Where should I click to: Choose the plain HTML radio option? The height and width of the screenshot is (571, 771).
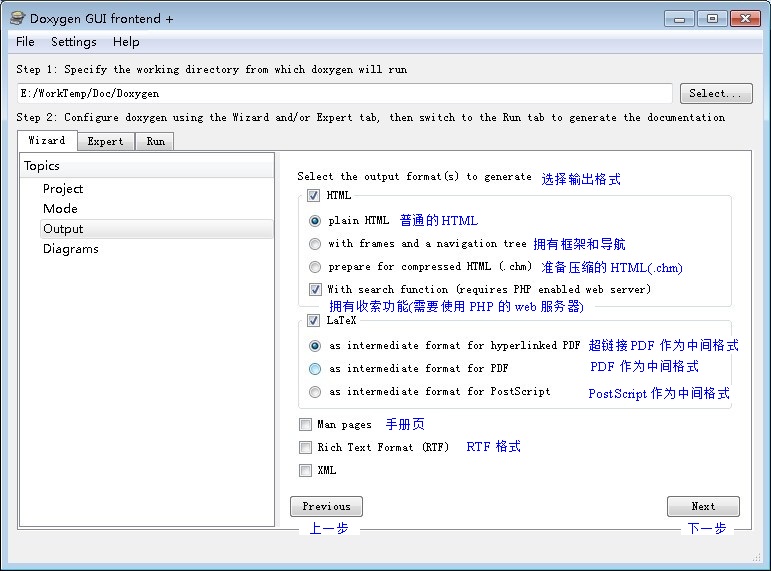click(x=315, y=221)
